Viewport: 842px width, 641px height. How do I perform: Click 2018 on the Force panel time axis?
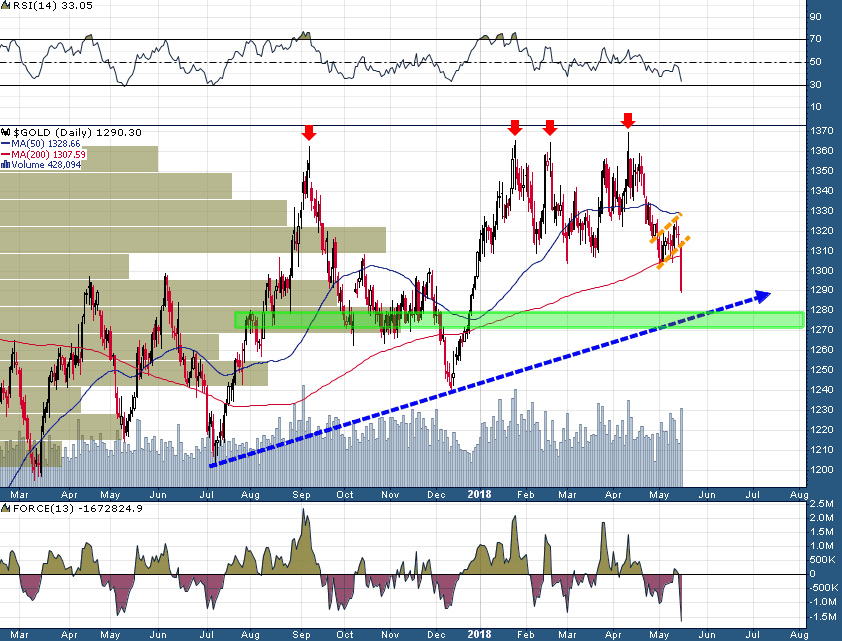tap(479, 635)
